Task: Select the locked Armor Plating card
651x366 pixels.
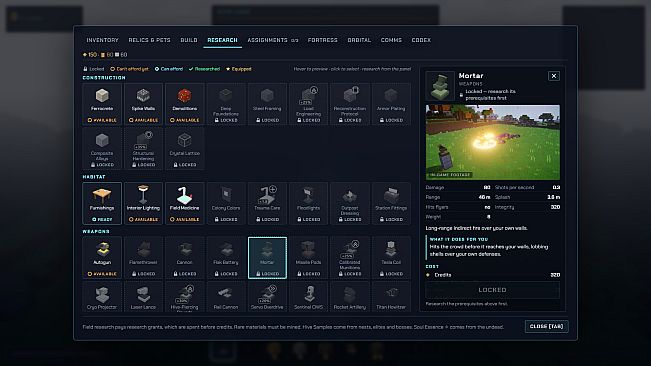Action: 391,104
